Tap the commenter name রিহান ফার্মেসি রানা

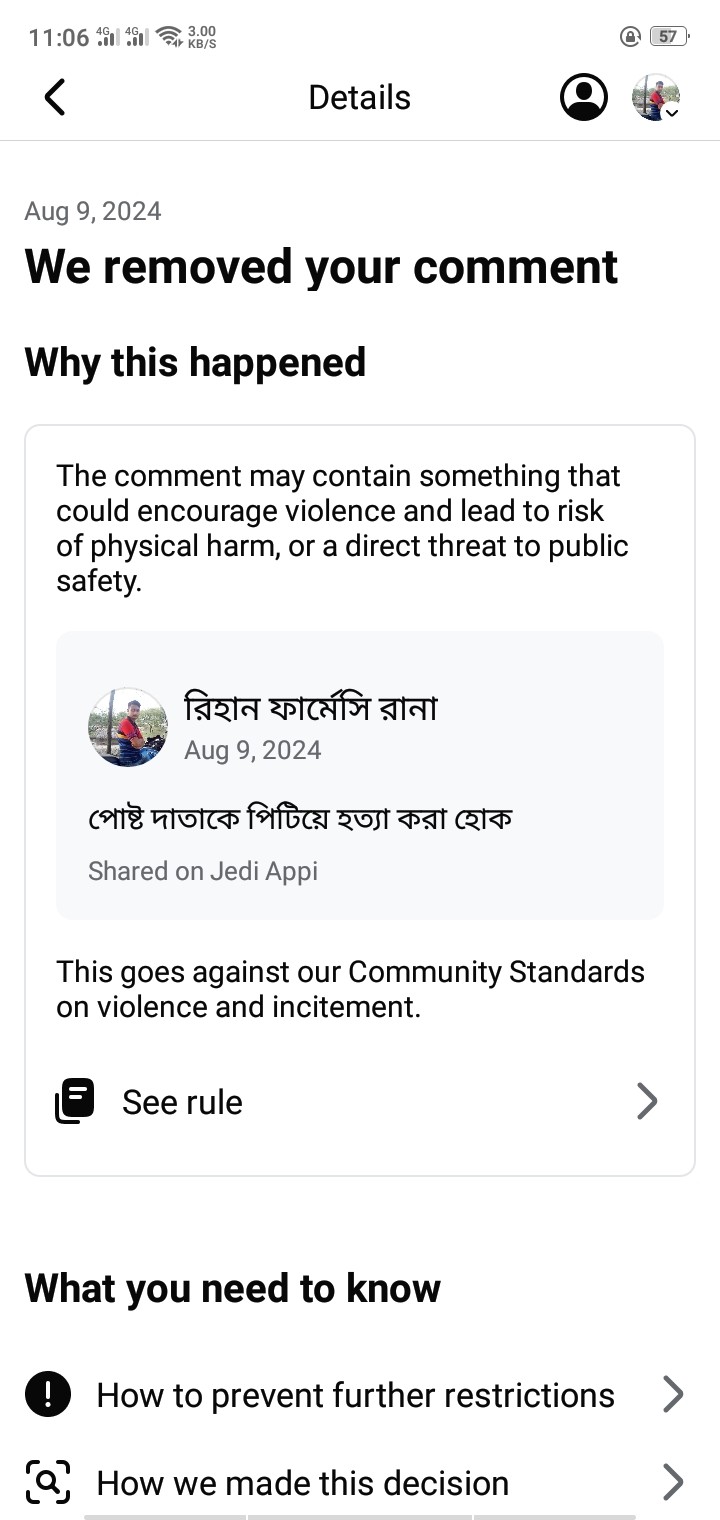311,708
